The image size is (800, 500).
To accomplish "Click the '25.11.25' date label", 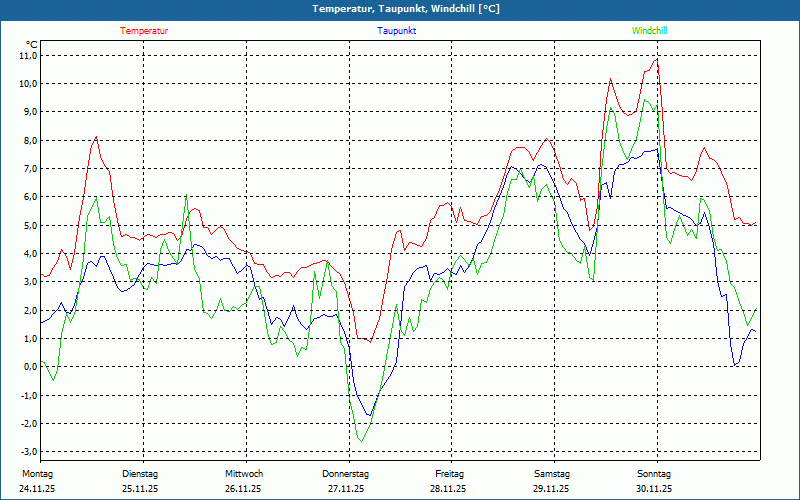I will 140,489.
